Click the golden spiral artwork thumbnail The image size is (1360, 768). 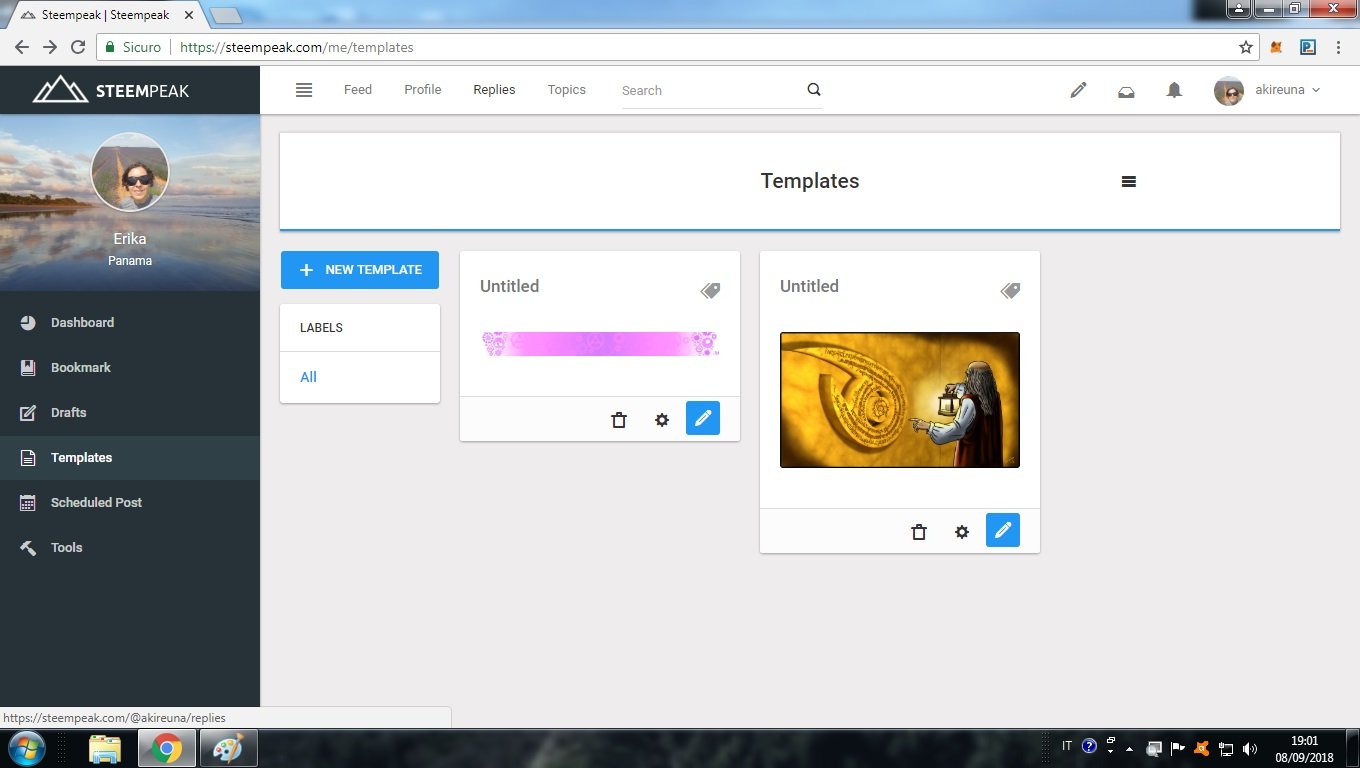900,400
